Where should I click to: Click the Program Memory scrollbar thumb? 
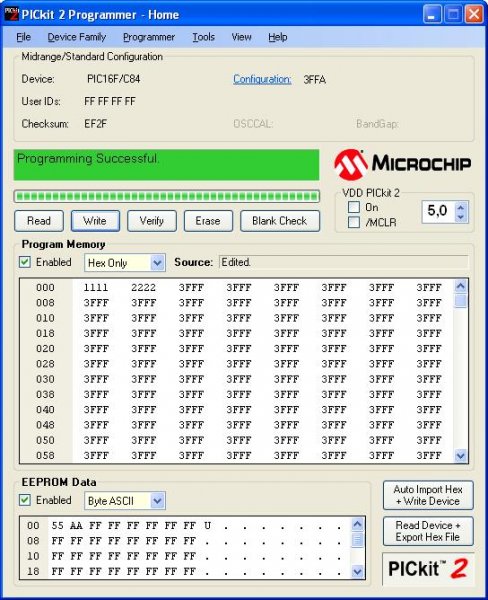point(460,301)
